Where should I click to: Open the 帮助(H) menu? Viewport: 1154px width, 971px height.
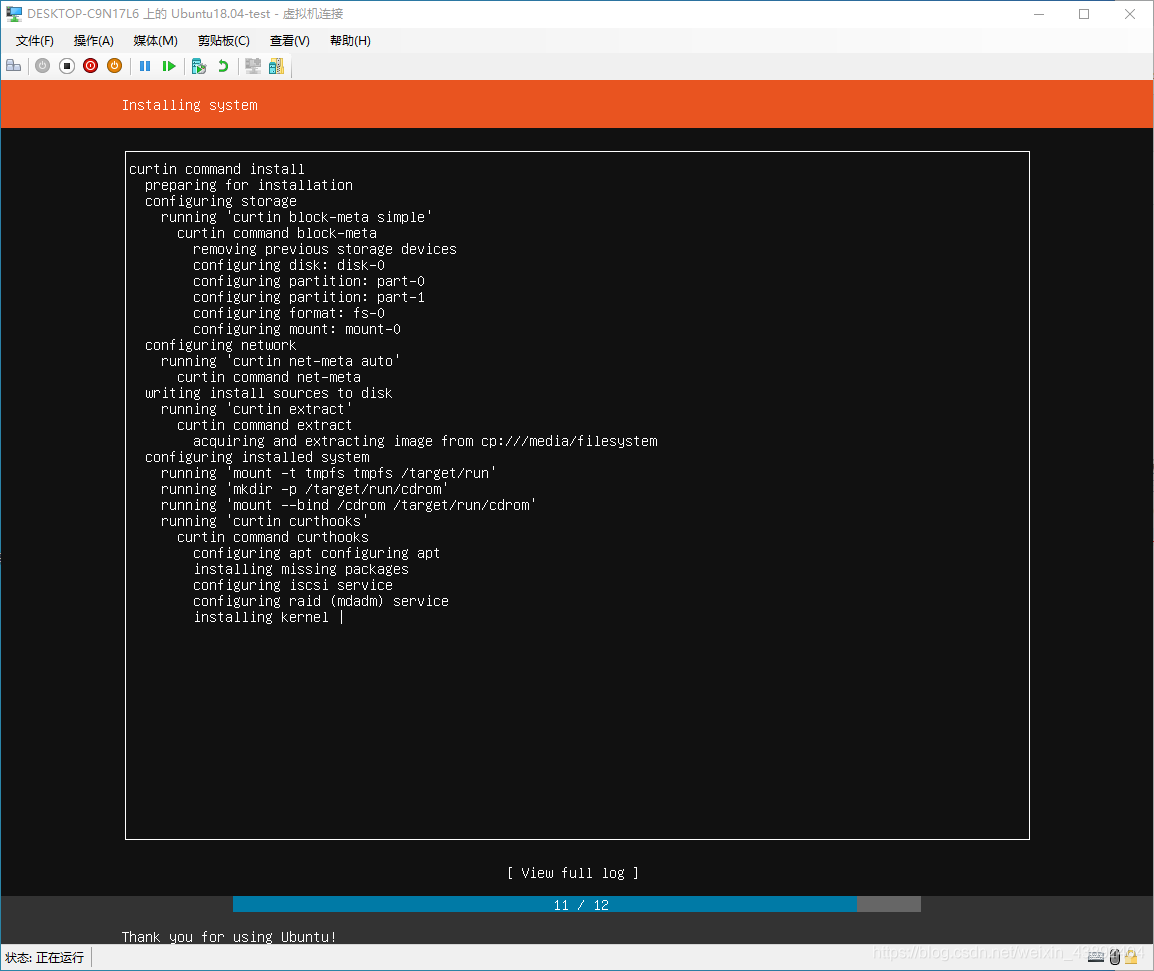350,41
